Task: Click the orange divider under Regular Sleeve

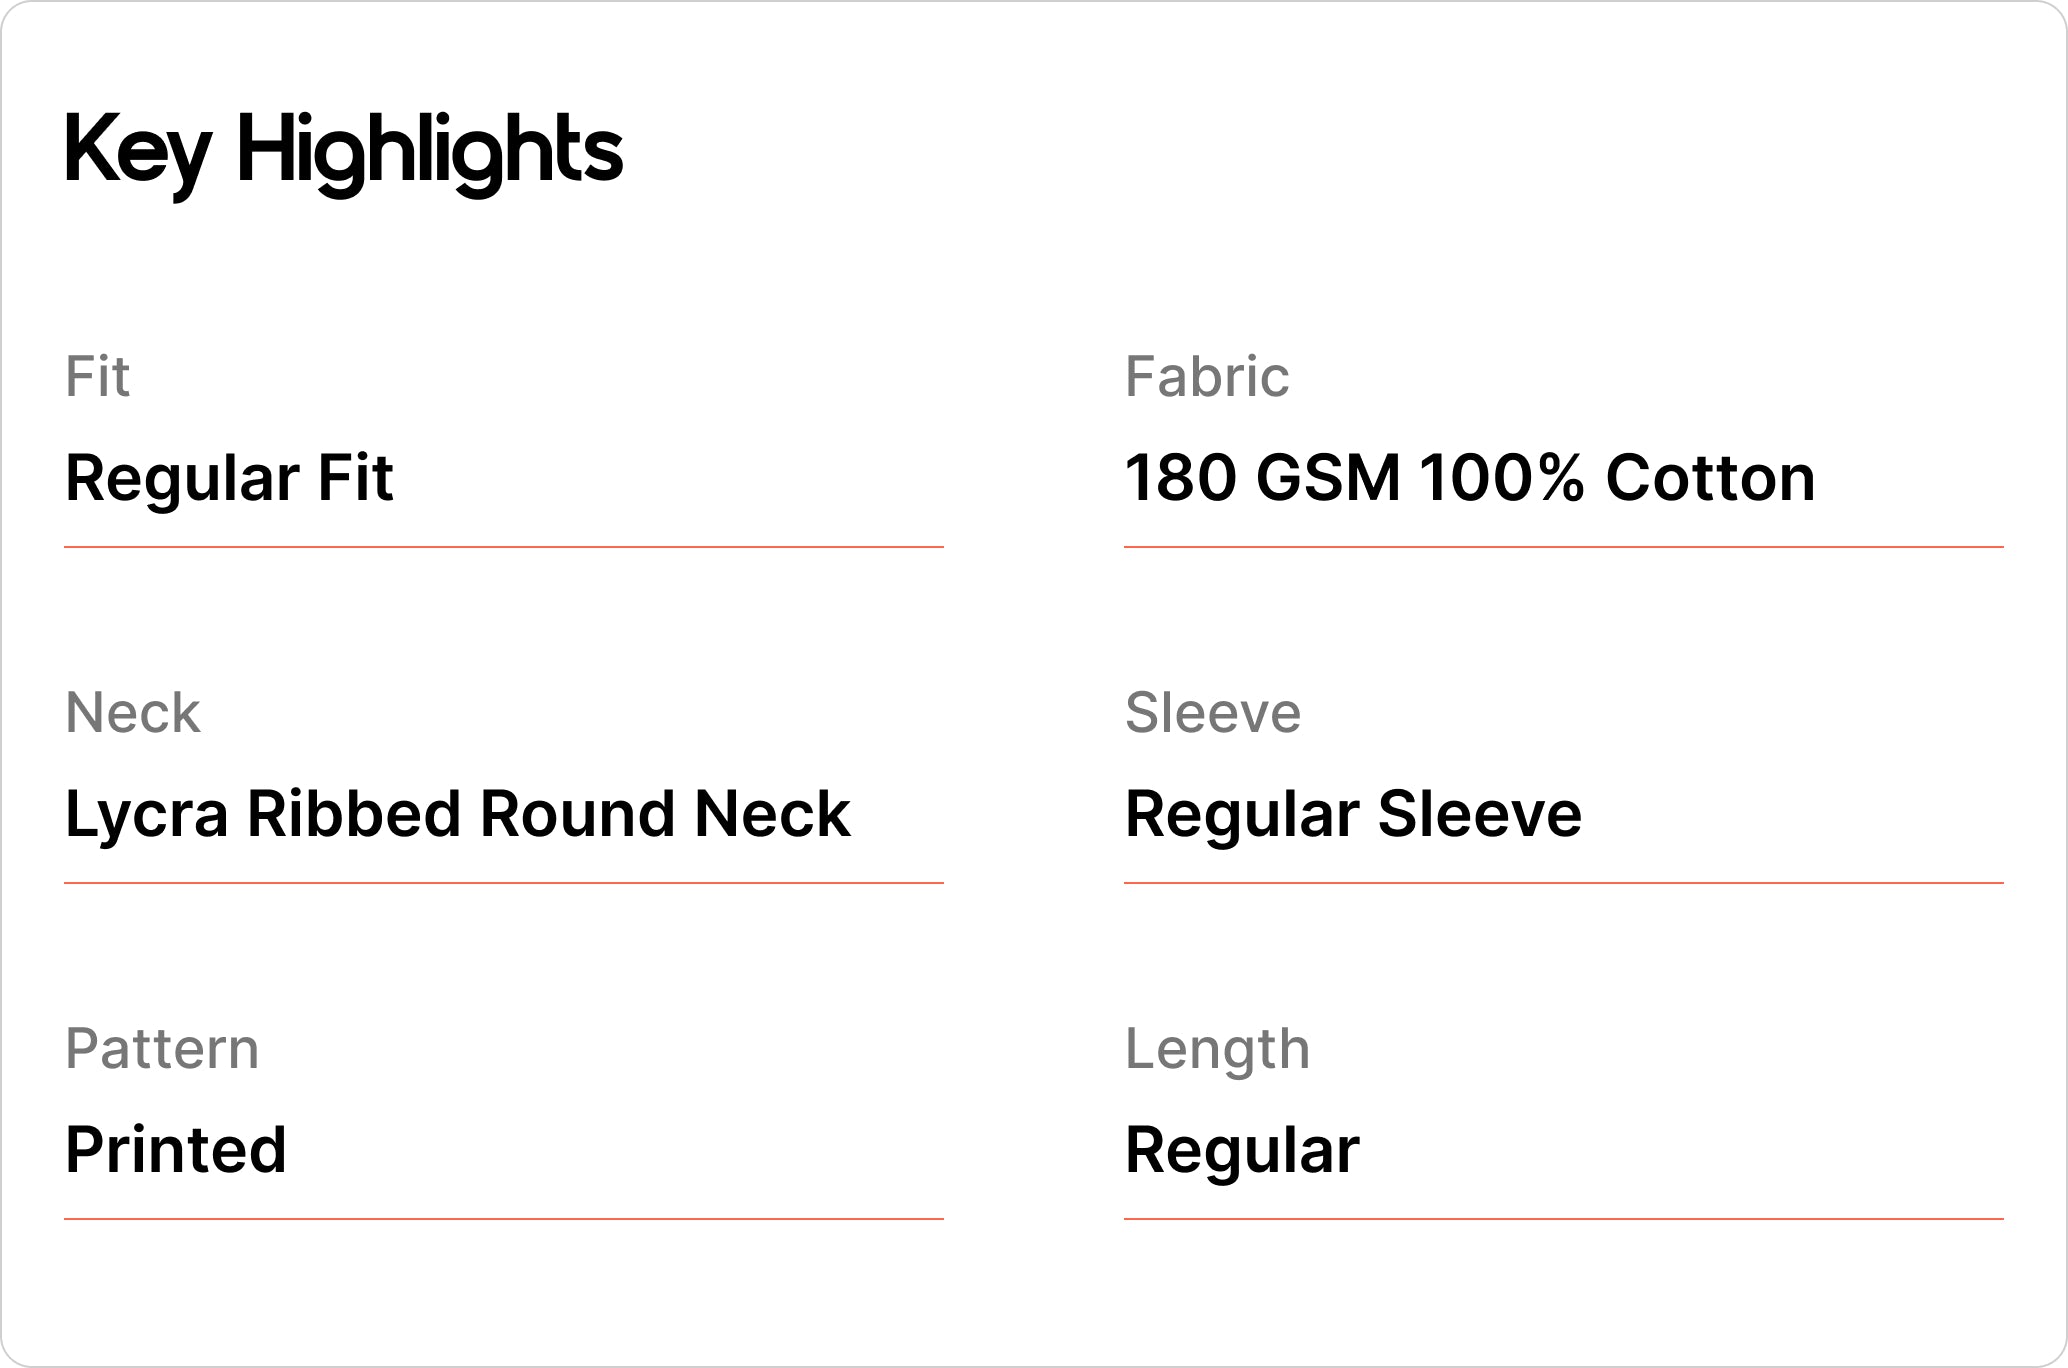Action: tap(1563, 883)
